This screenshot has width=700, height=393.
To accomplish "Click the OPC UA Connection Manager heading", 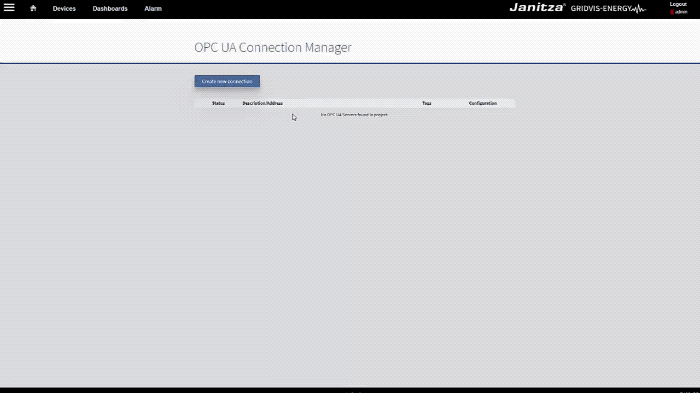I will click(x=273, y=47).
